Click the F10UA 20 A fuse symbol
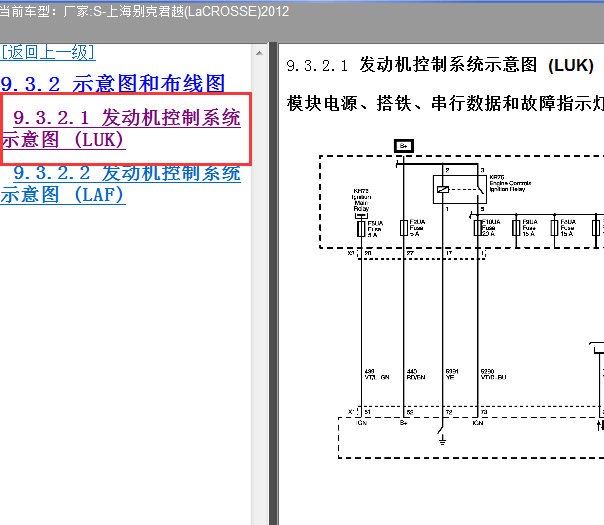604x525 pixels. pyautogui.click(x=478, y=228)
